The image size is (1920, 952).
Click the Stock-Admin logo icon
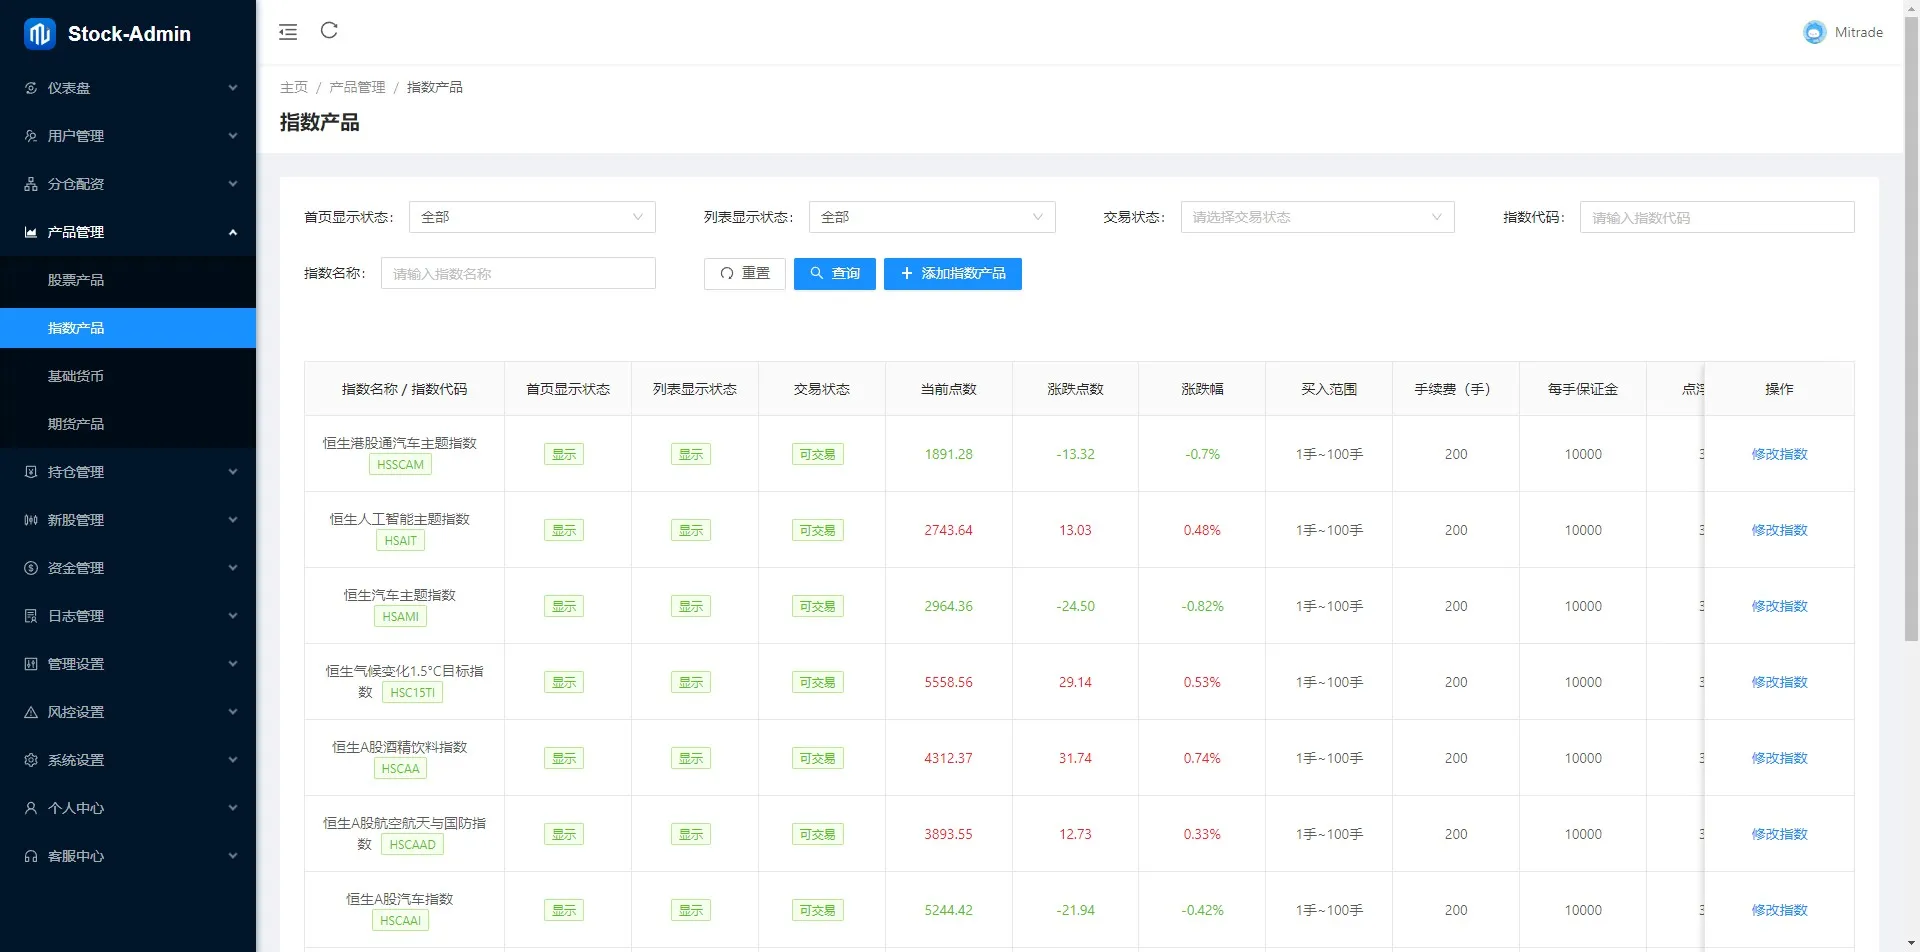tap(40, 34)
